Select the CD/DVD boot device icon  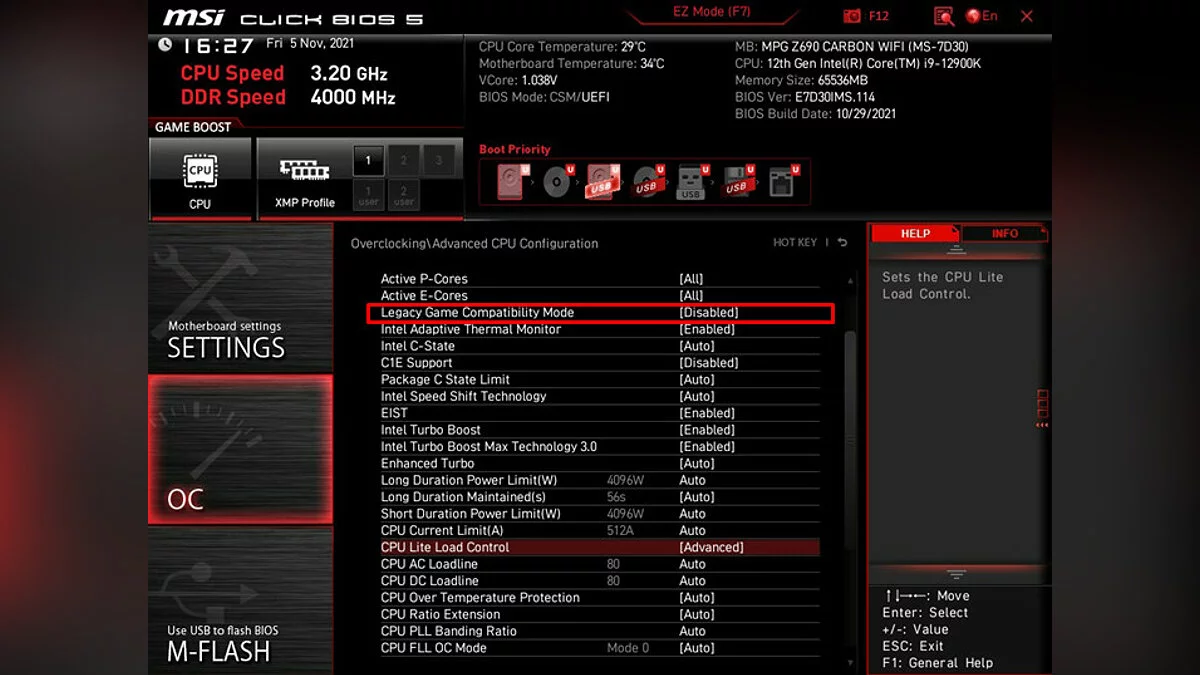point(556,182)
